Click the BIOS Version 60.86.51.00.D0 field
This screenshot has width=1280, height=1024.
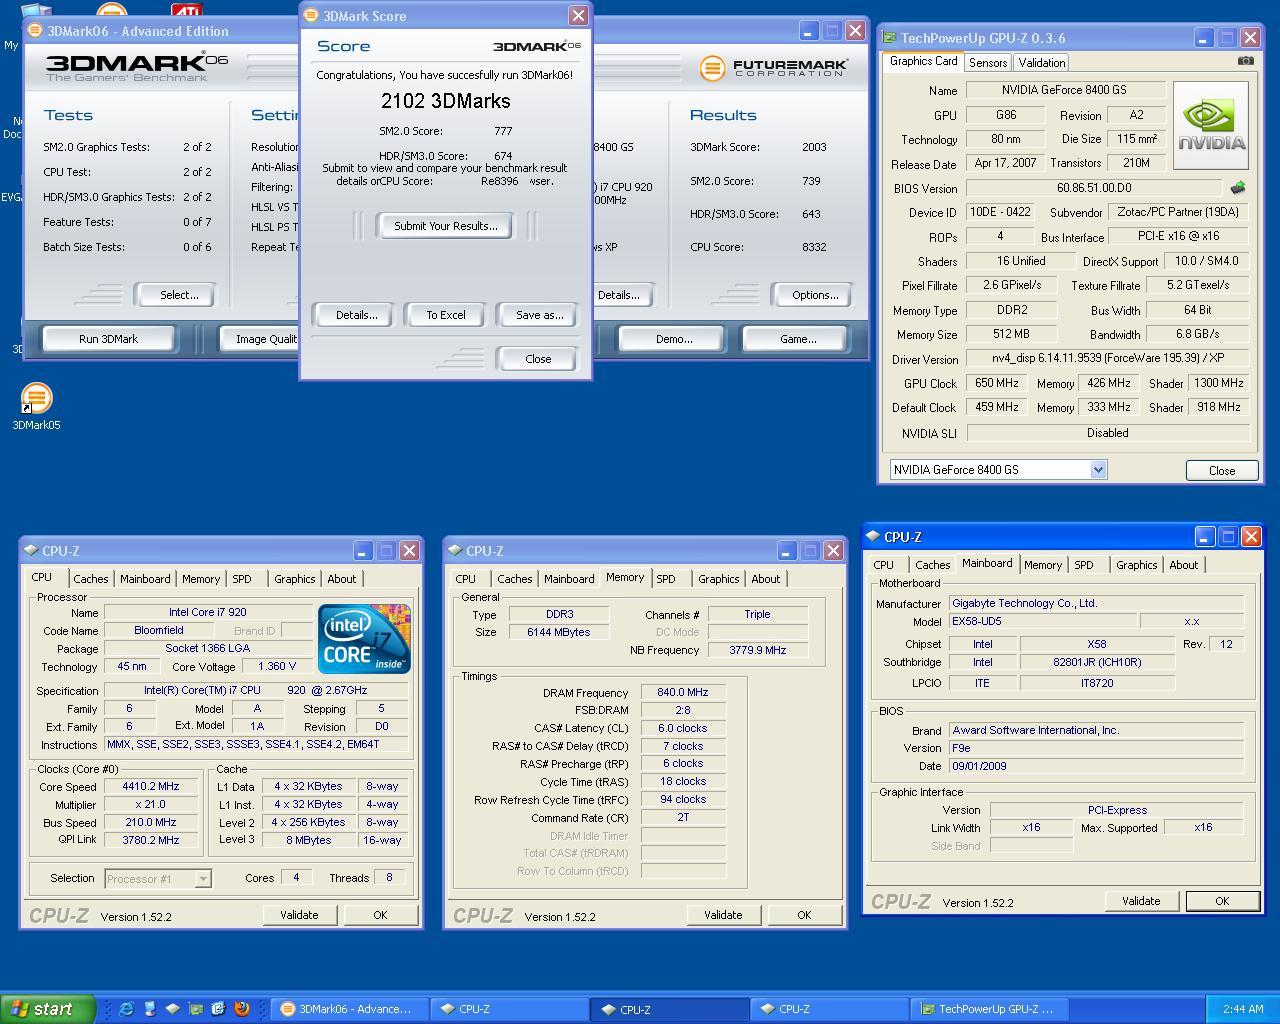click(1094, 188)
